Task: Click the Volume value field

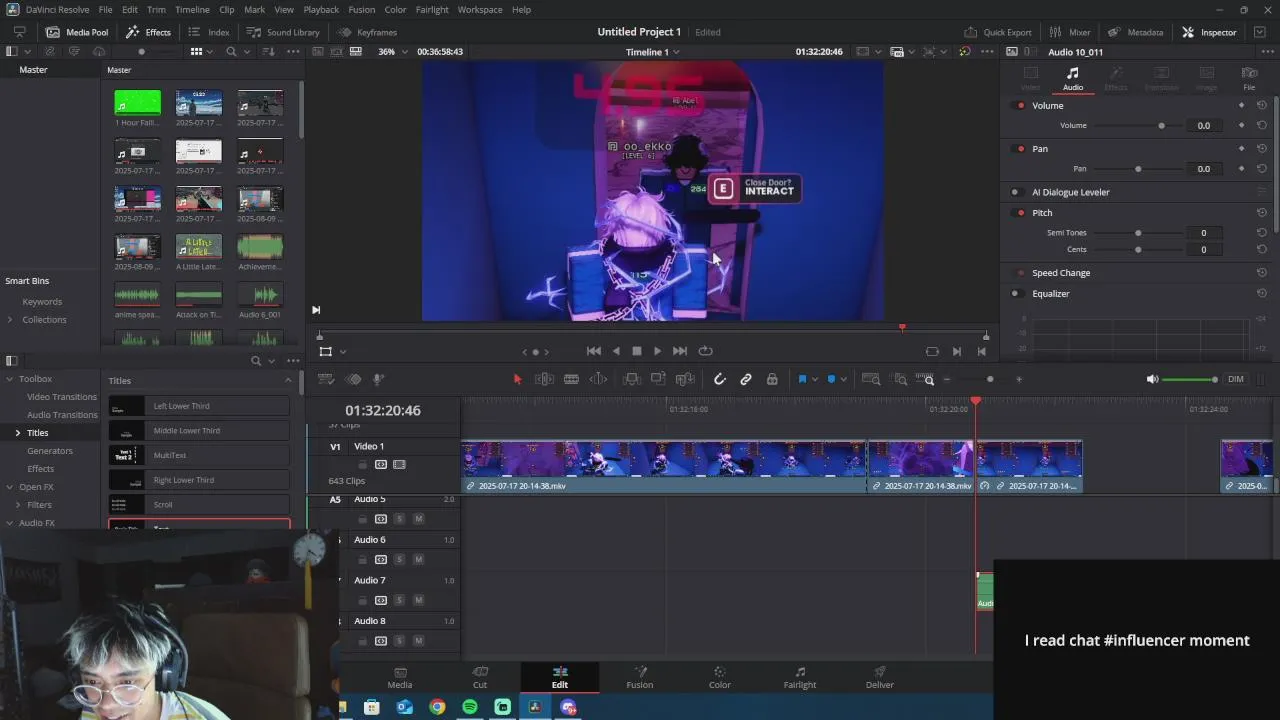Action: click(x=1204, y=125)
